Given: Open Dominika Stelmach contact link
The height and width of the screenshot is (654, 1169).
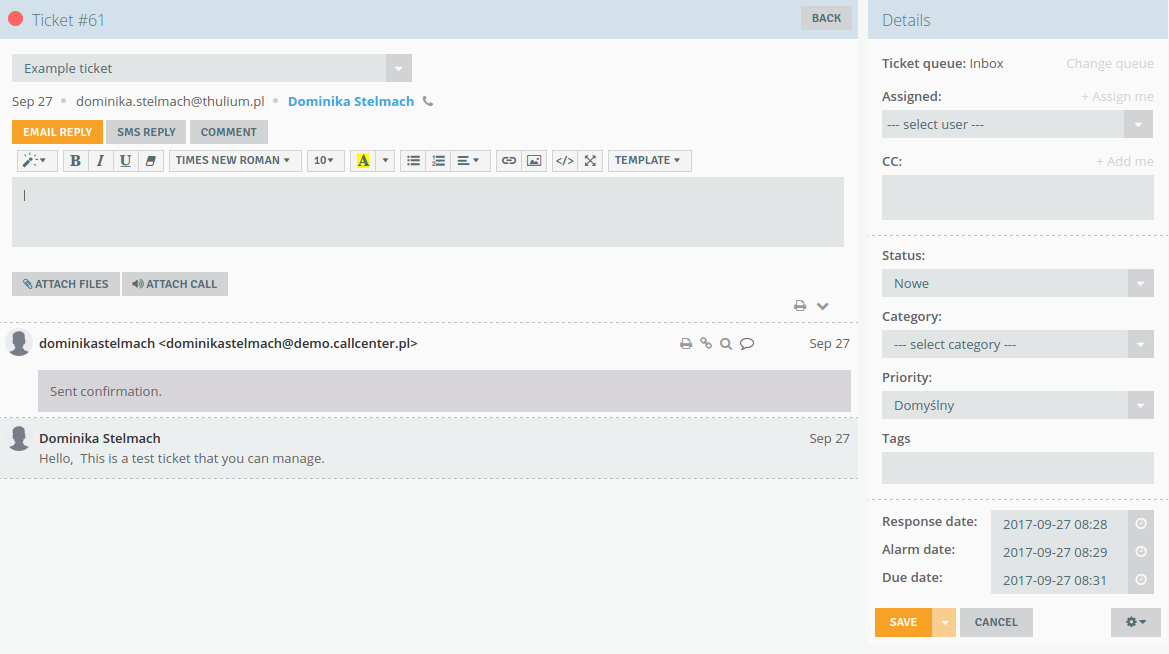Looking at the screenshot, I should 350,101.
